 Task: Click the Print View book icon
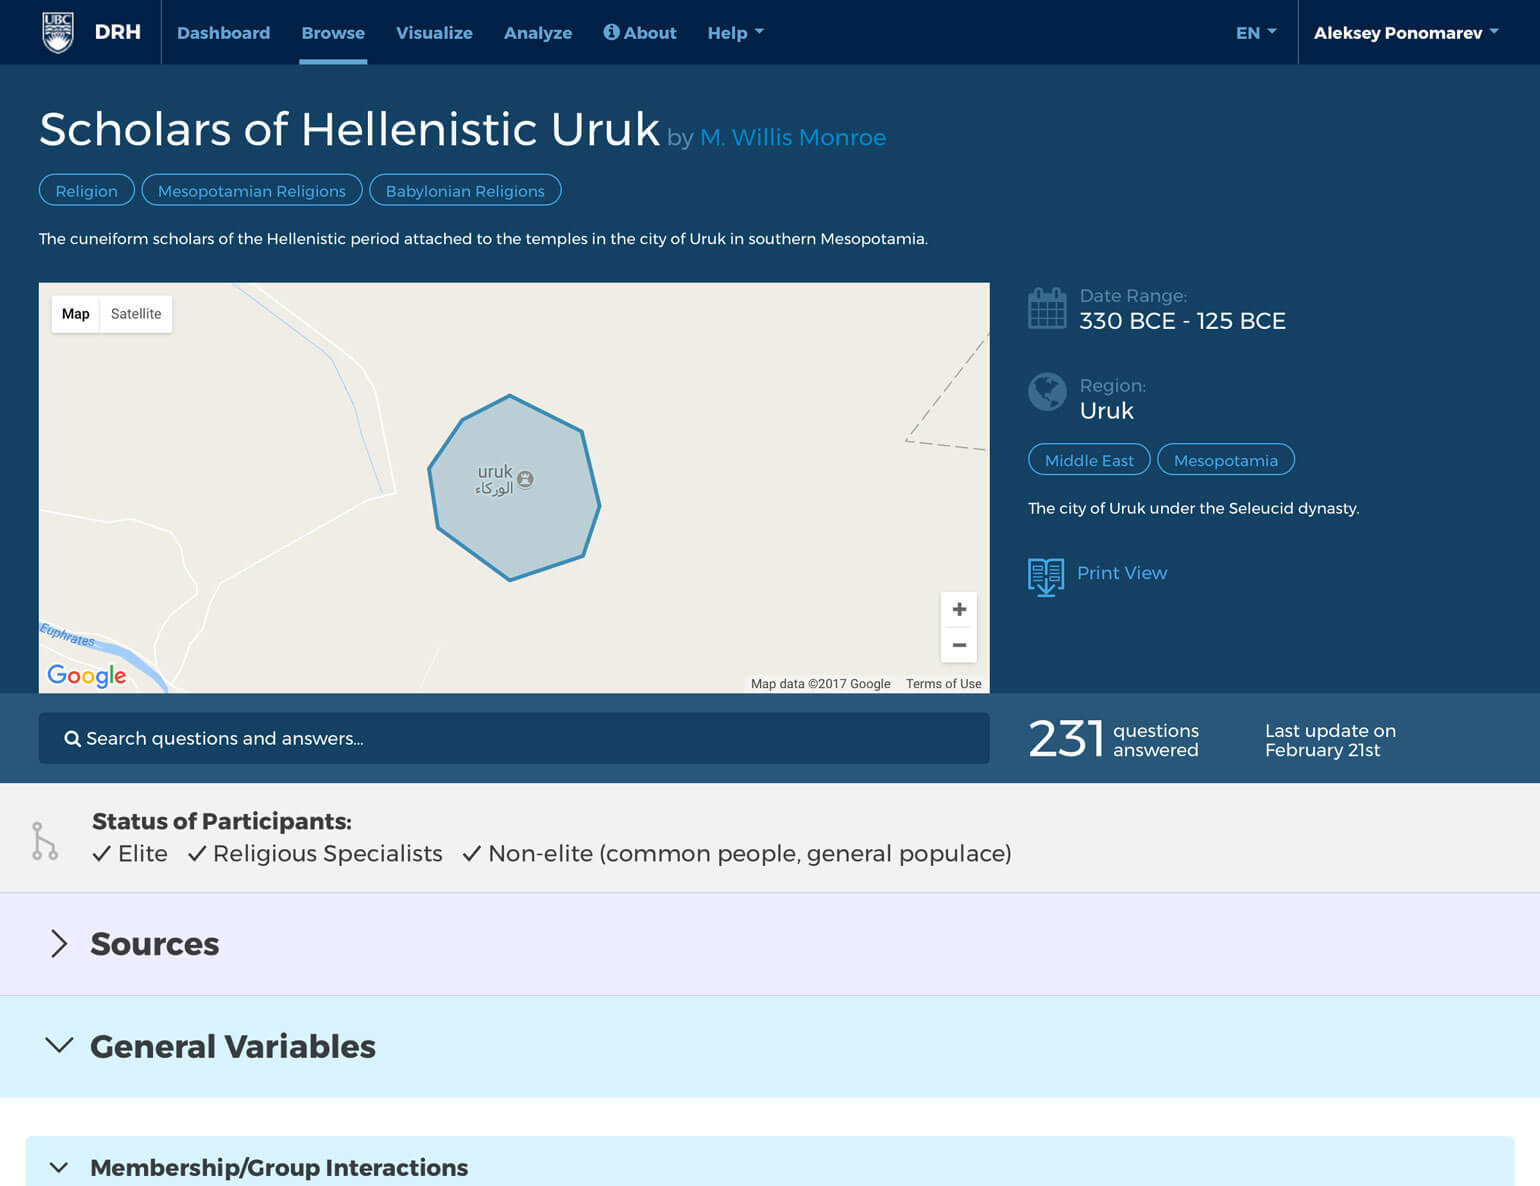(1046, 576)
